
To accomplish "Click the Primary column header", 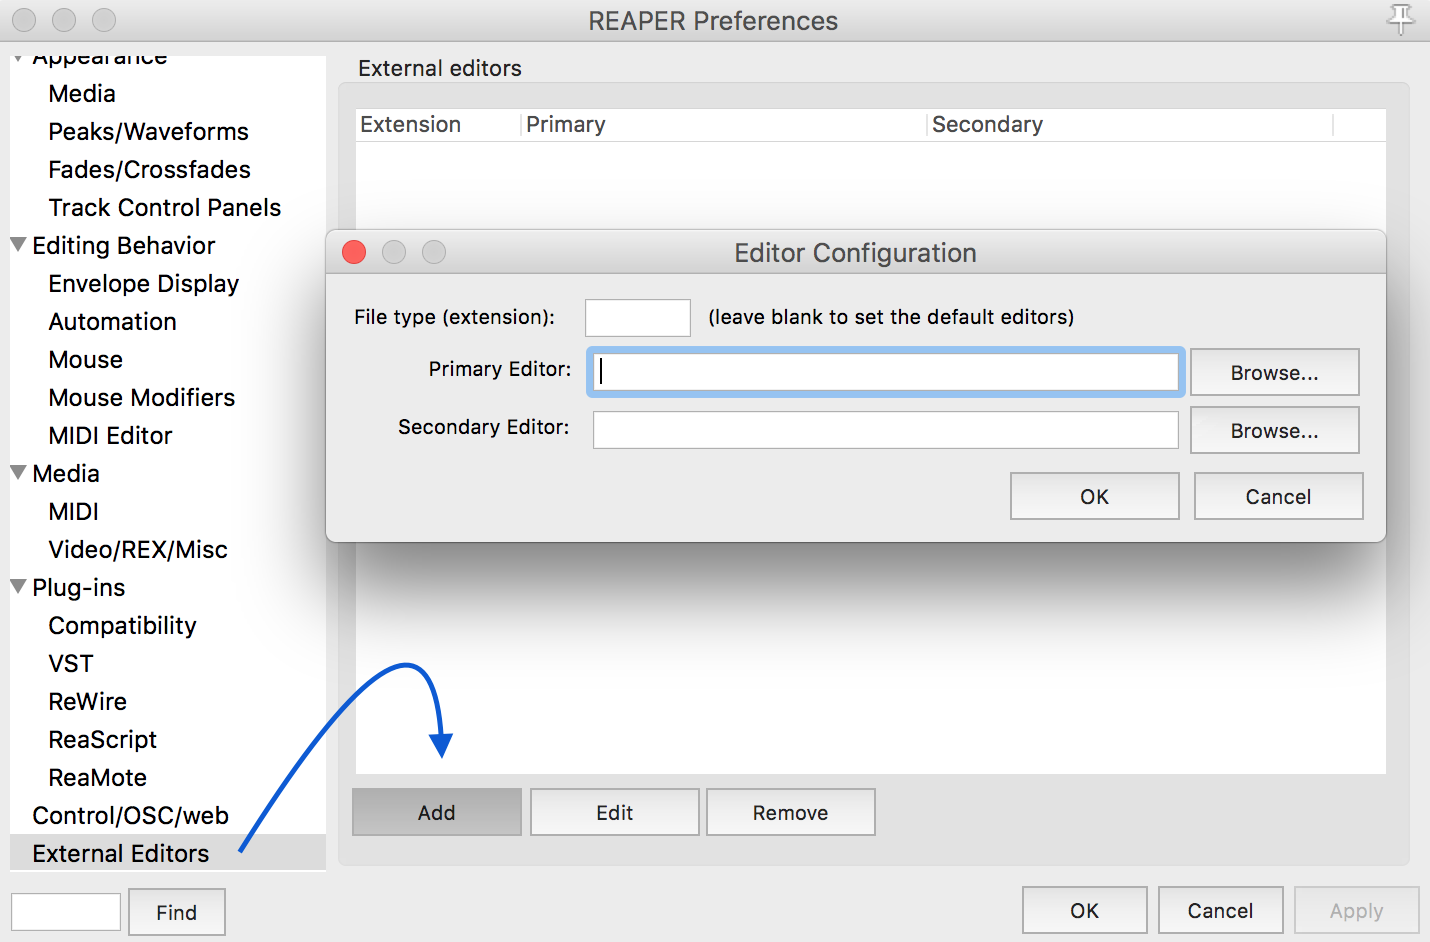I will click(724, 124).
